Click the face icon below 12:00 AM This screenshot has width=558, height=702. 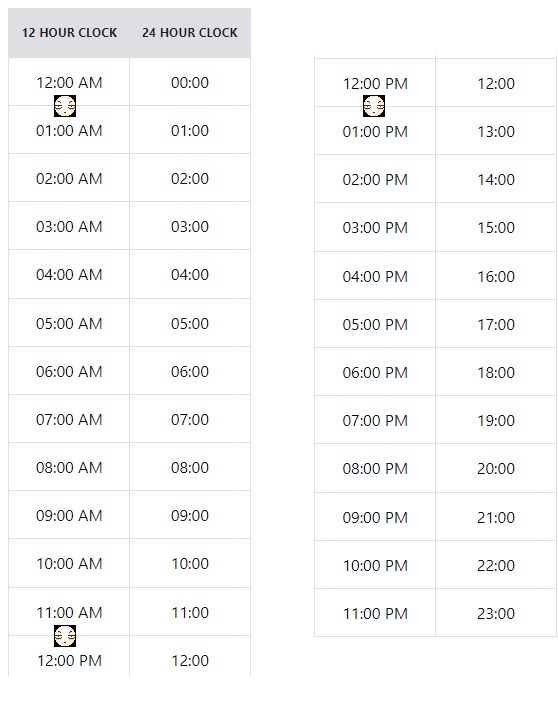click(x=65, y=106)
